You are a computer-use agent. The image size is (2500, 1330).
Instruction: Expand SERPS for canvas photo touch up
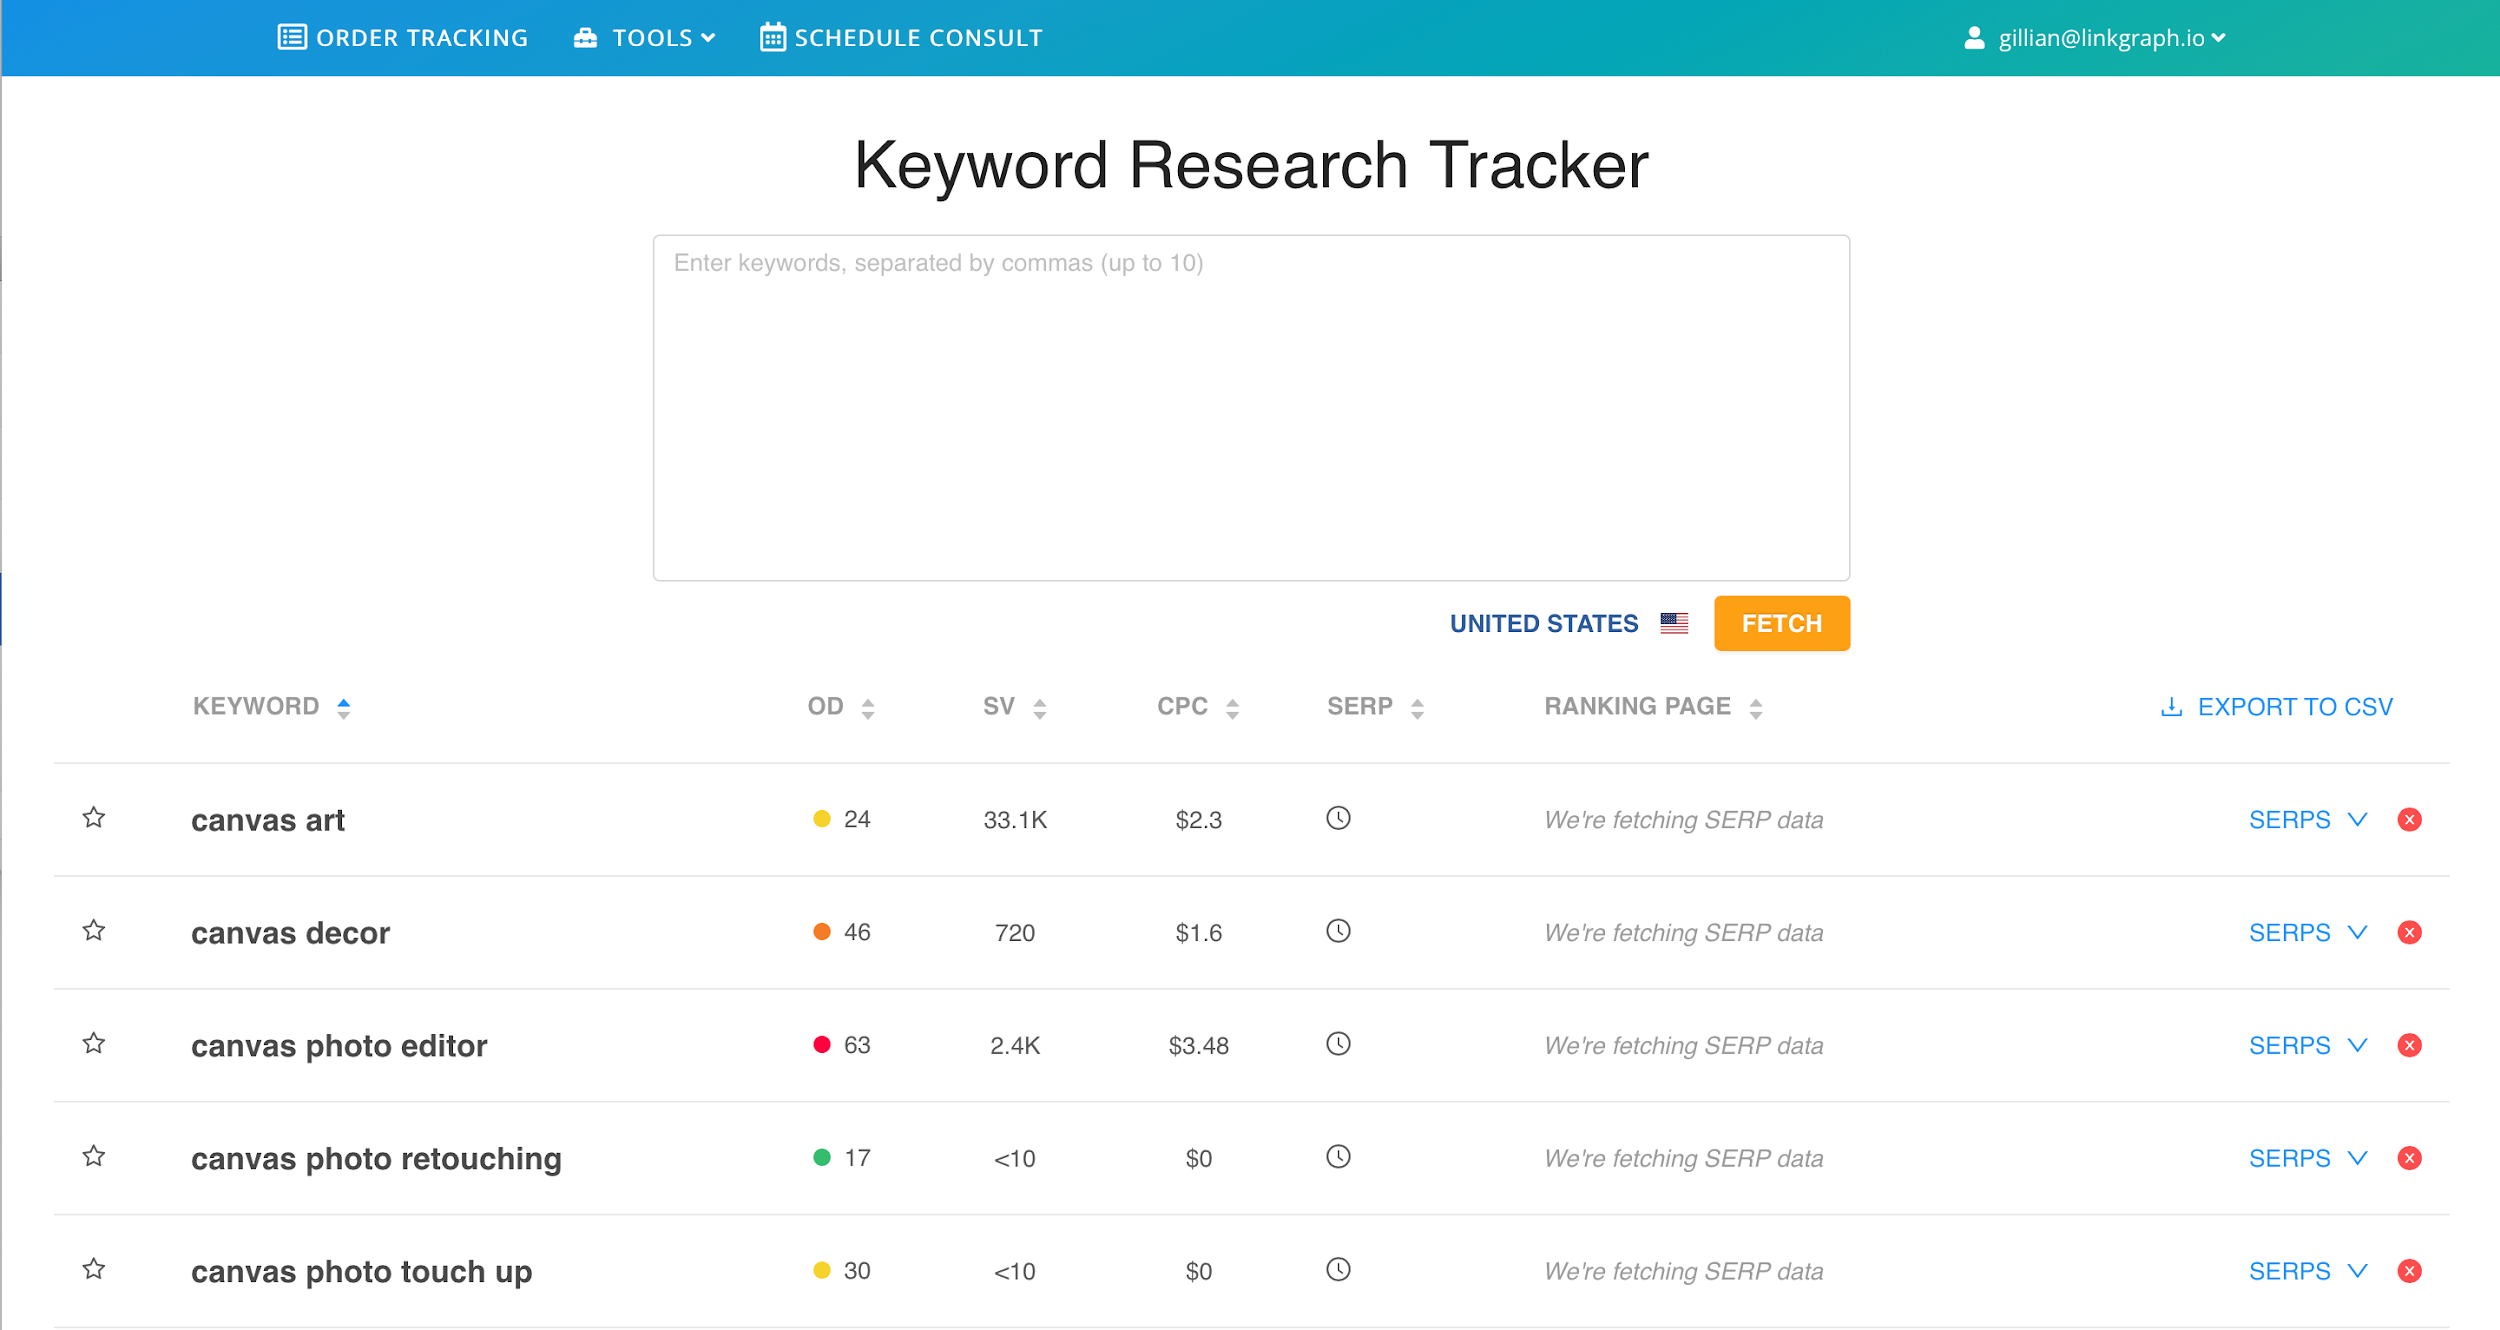(2308, 1272)
